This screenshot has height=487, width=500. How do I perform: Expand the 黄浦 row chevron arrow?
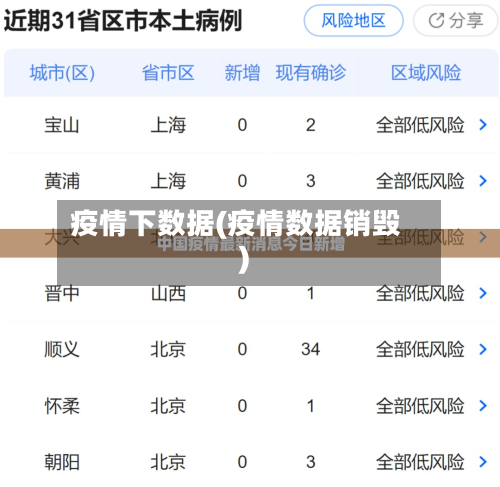(483, 181)
